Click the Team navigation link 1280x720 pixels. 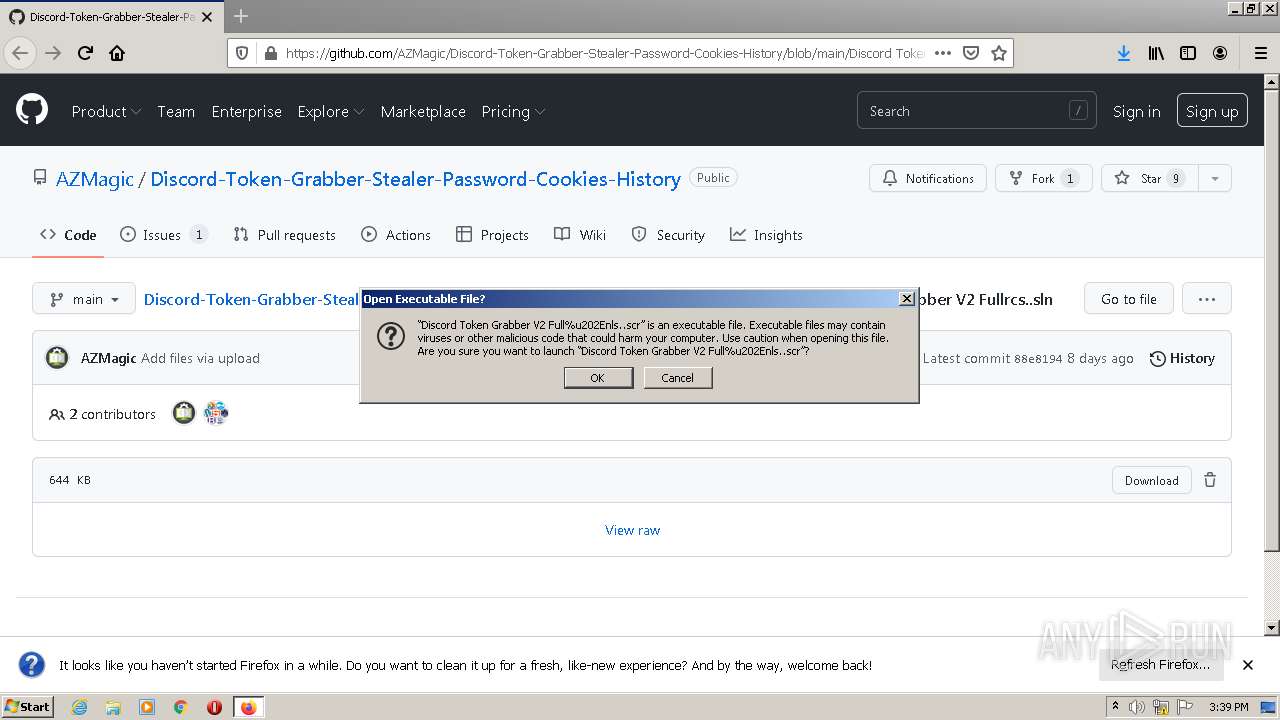pos(176,111)
